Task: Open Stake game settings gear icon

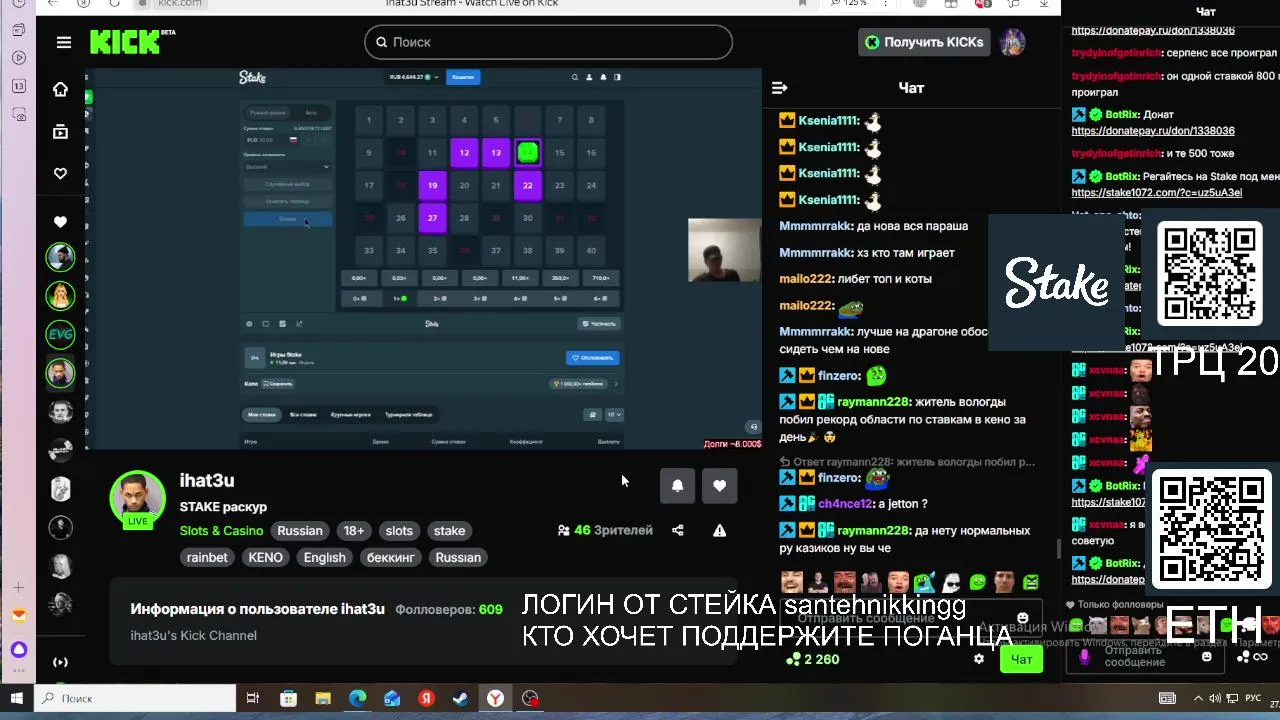Action: coord(249,324)
